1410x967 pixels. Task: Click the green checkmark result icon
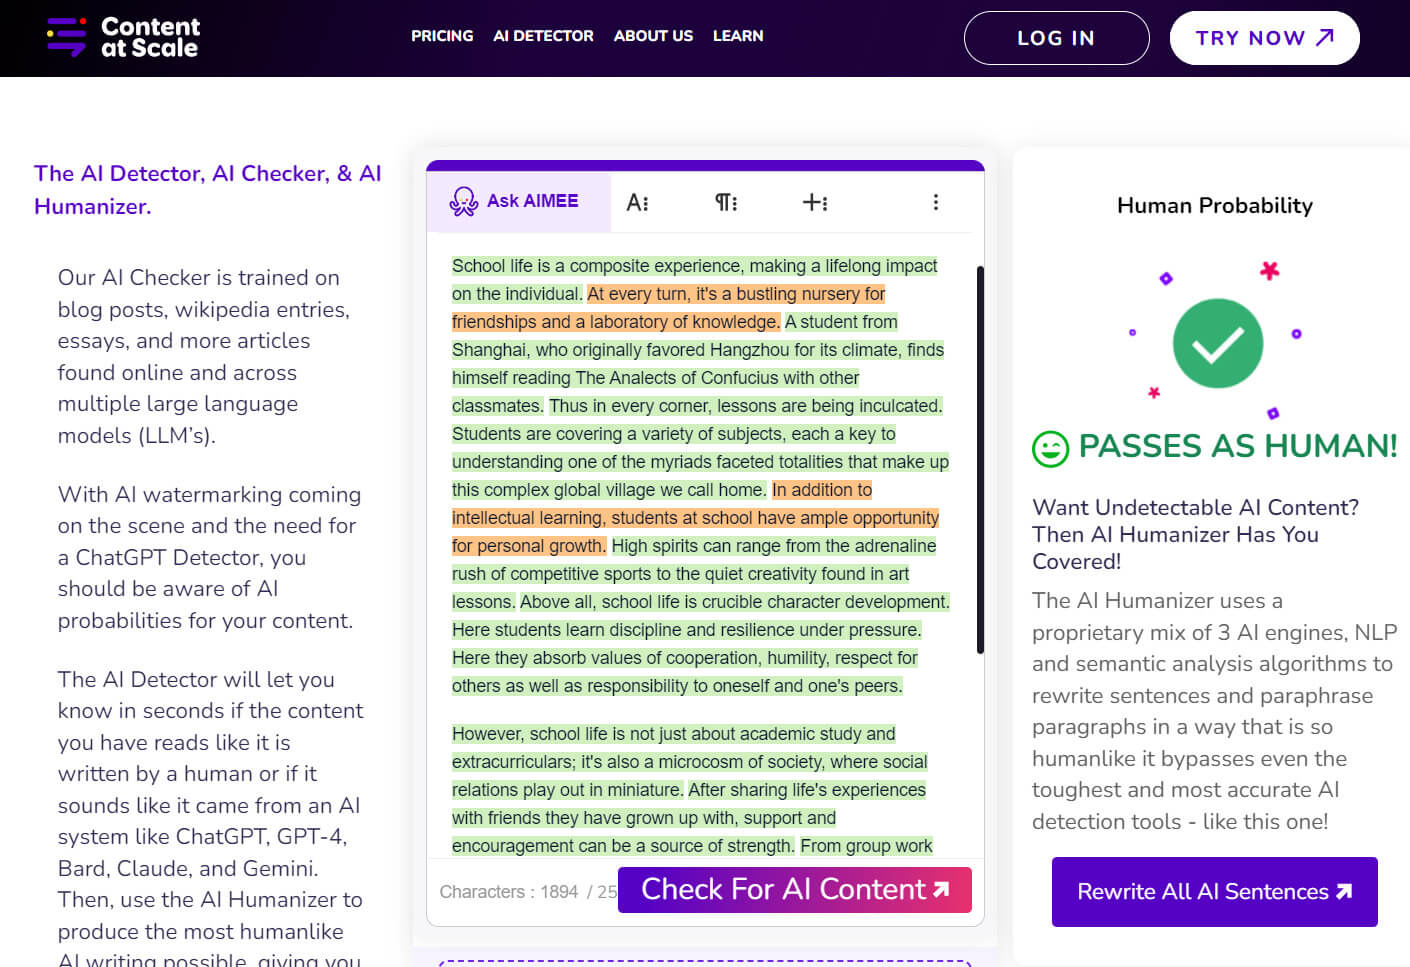[x=1217, y=343]
